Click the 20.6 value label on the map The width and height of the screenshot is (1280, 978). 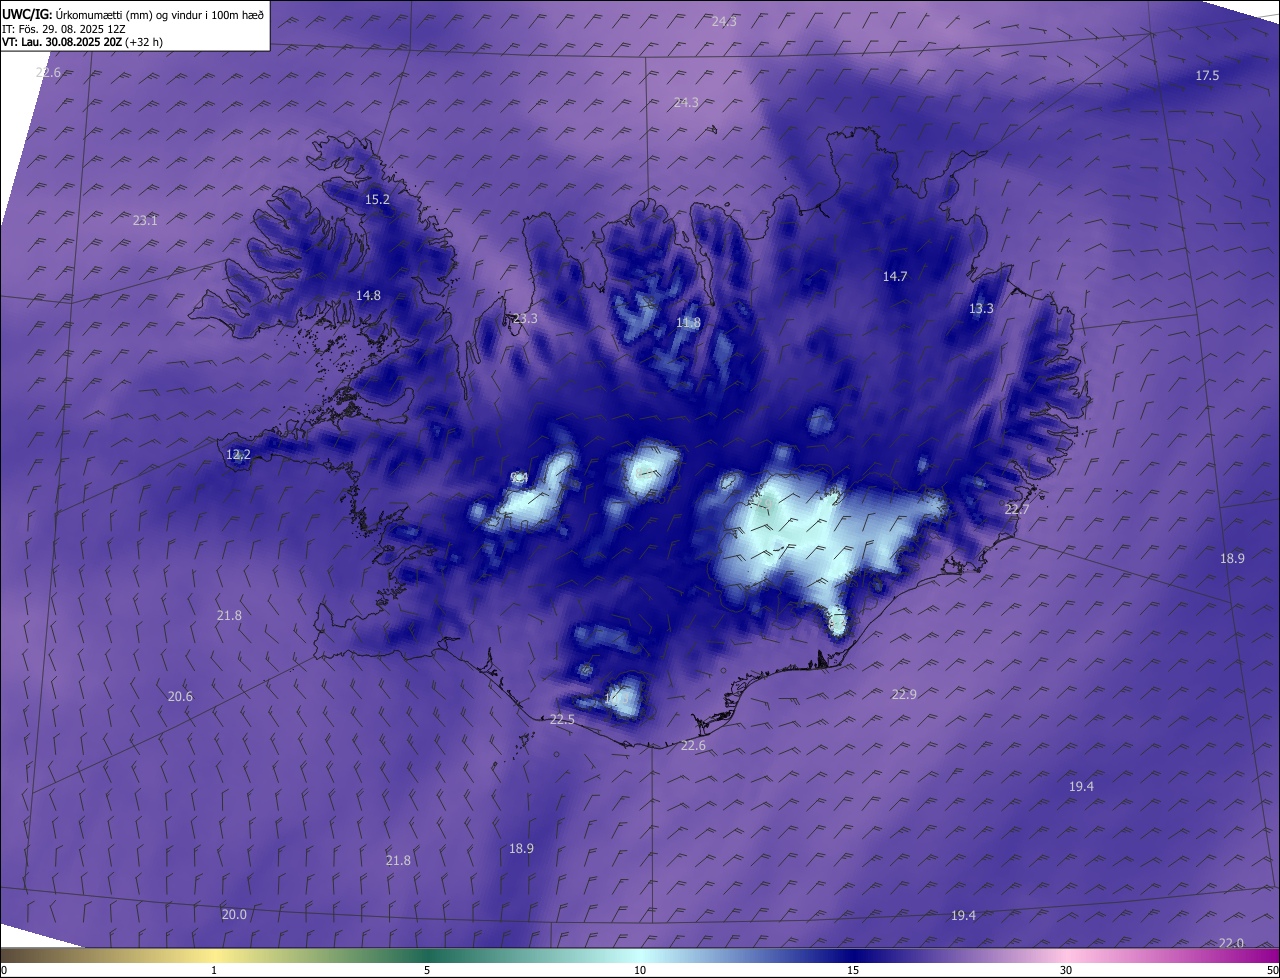[180, 697]
